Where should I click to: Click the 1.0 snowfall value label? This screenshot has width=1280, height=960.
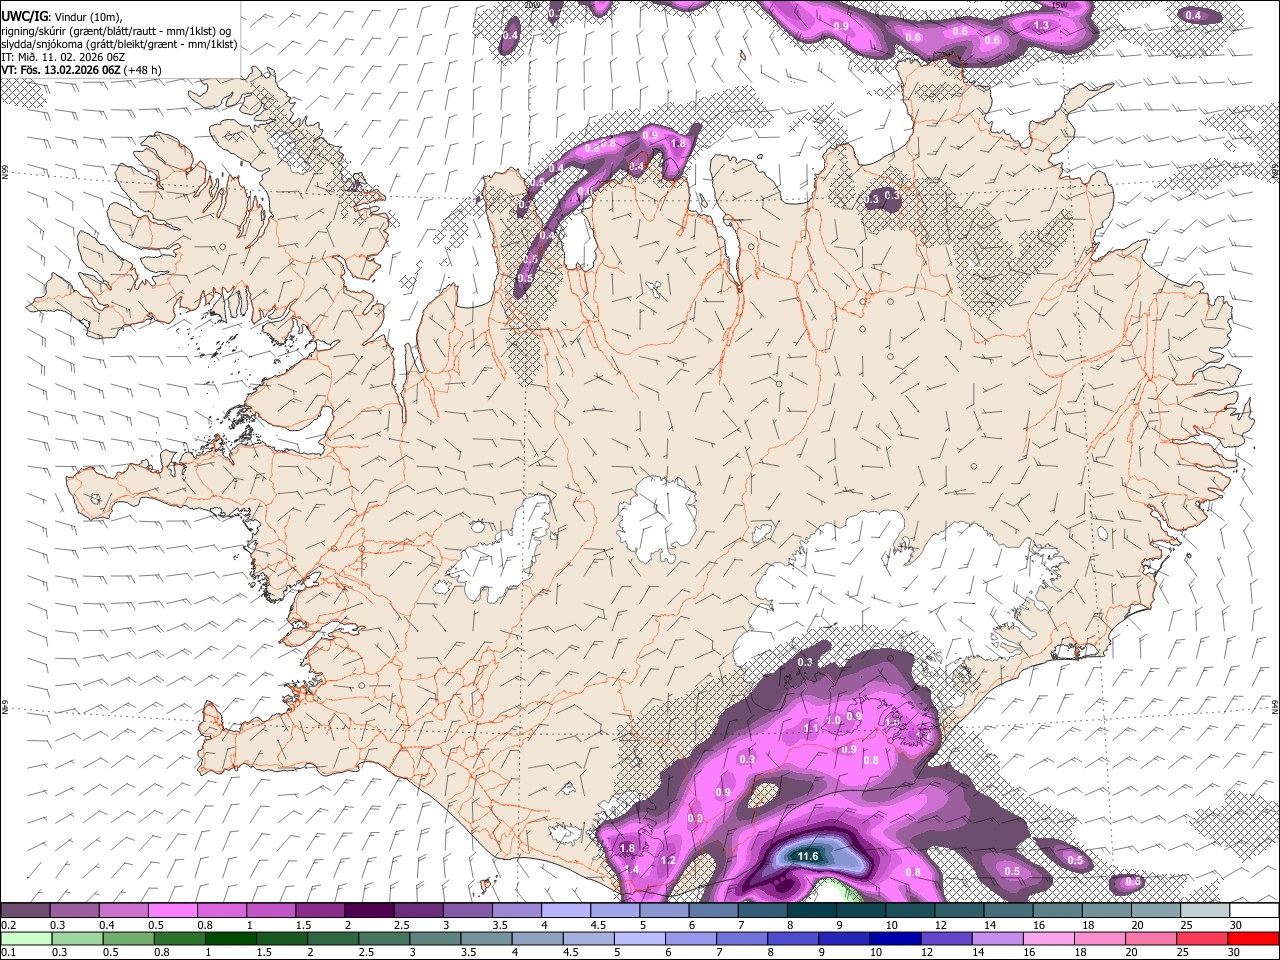point(834,720)
